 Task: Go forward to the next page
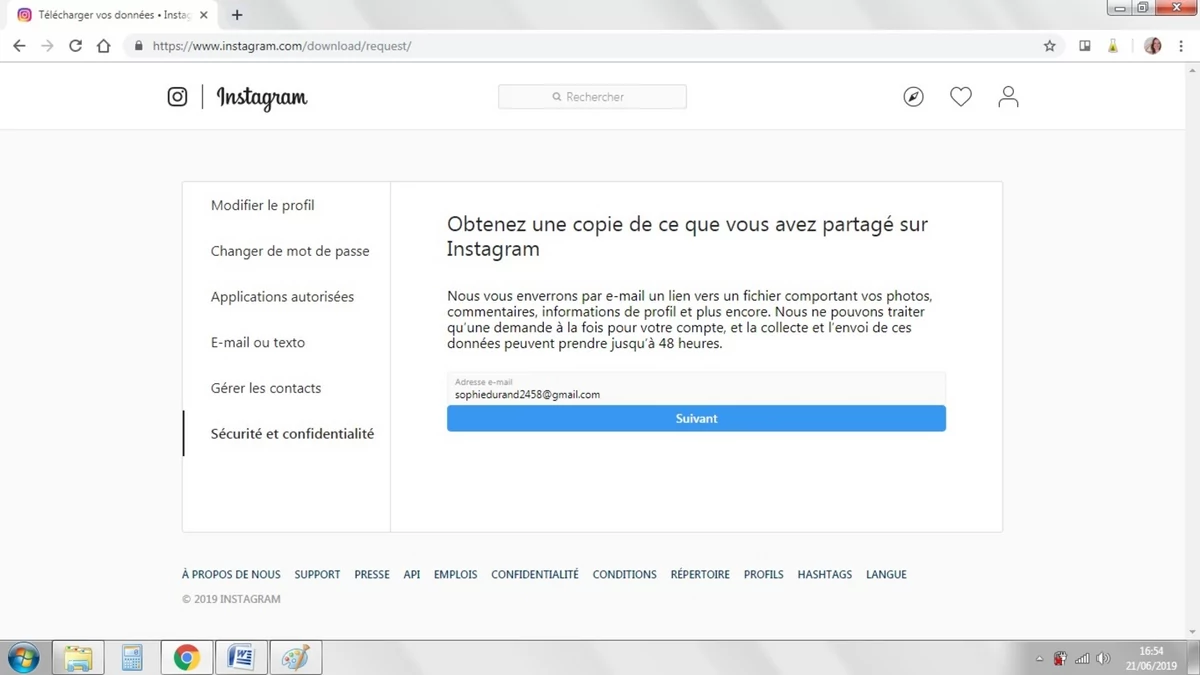pyautogui.click(x=47, y=46)
